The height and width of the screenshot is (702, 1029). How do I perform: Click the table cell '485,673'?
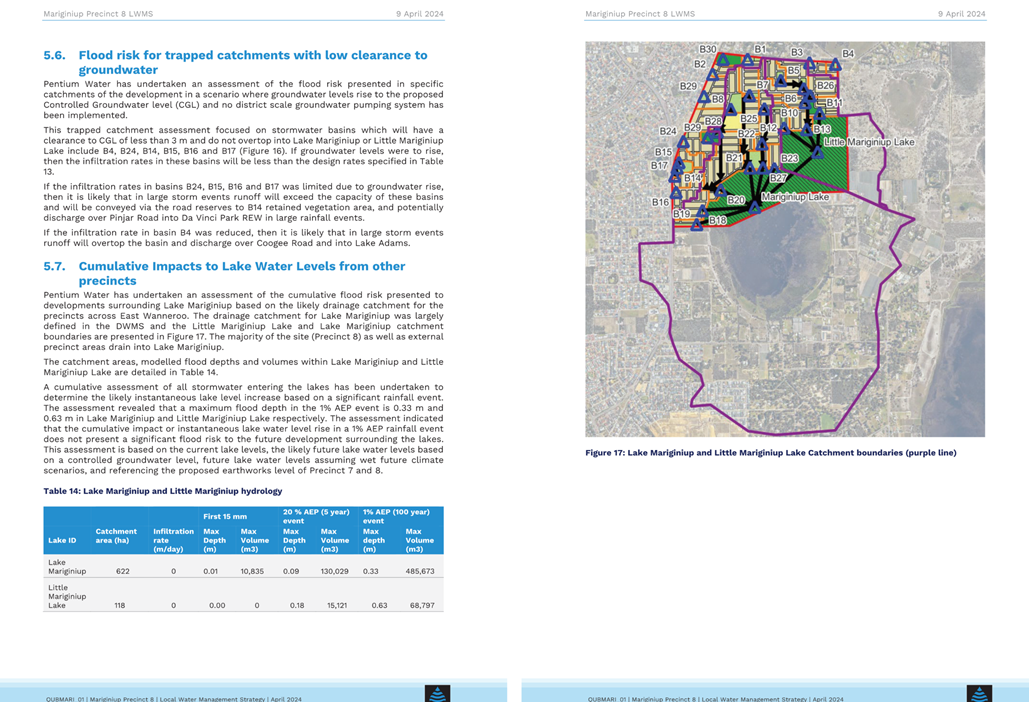point(420,571)
